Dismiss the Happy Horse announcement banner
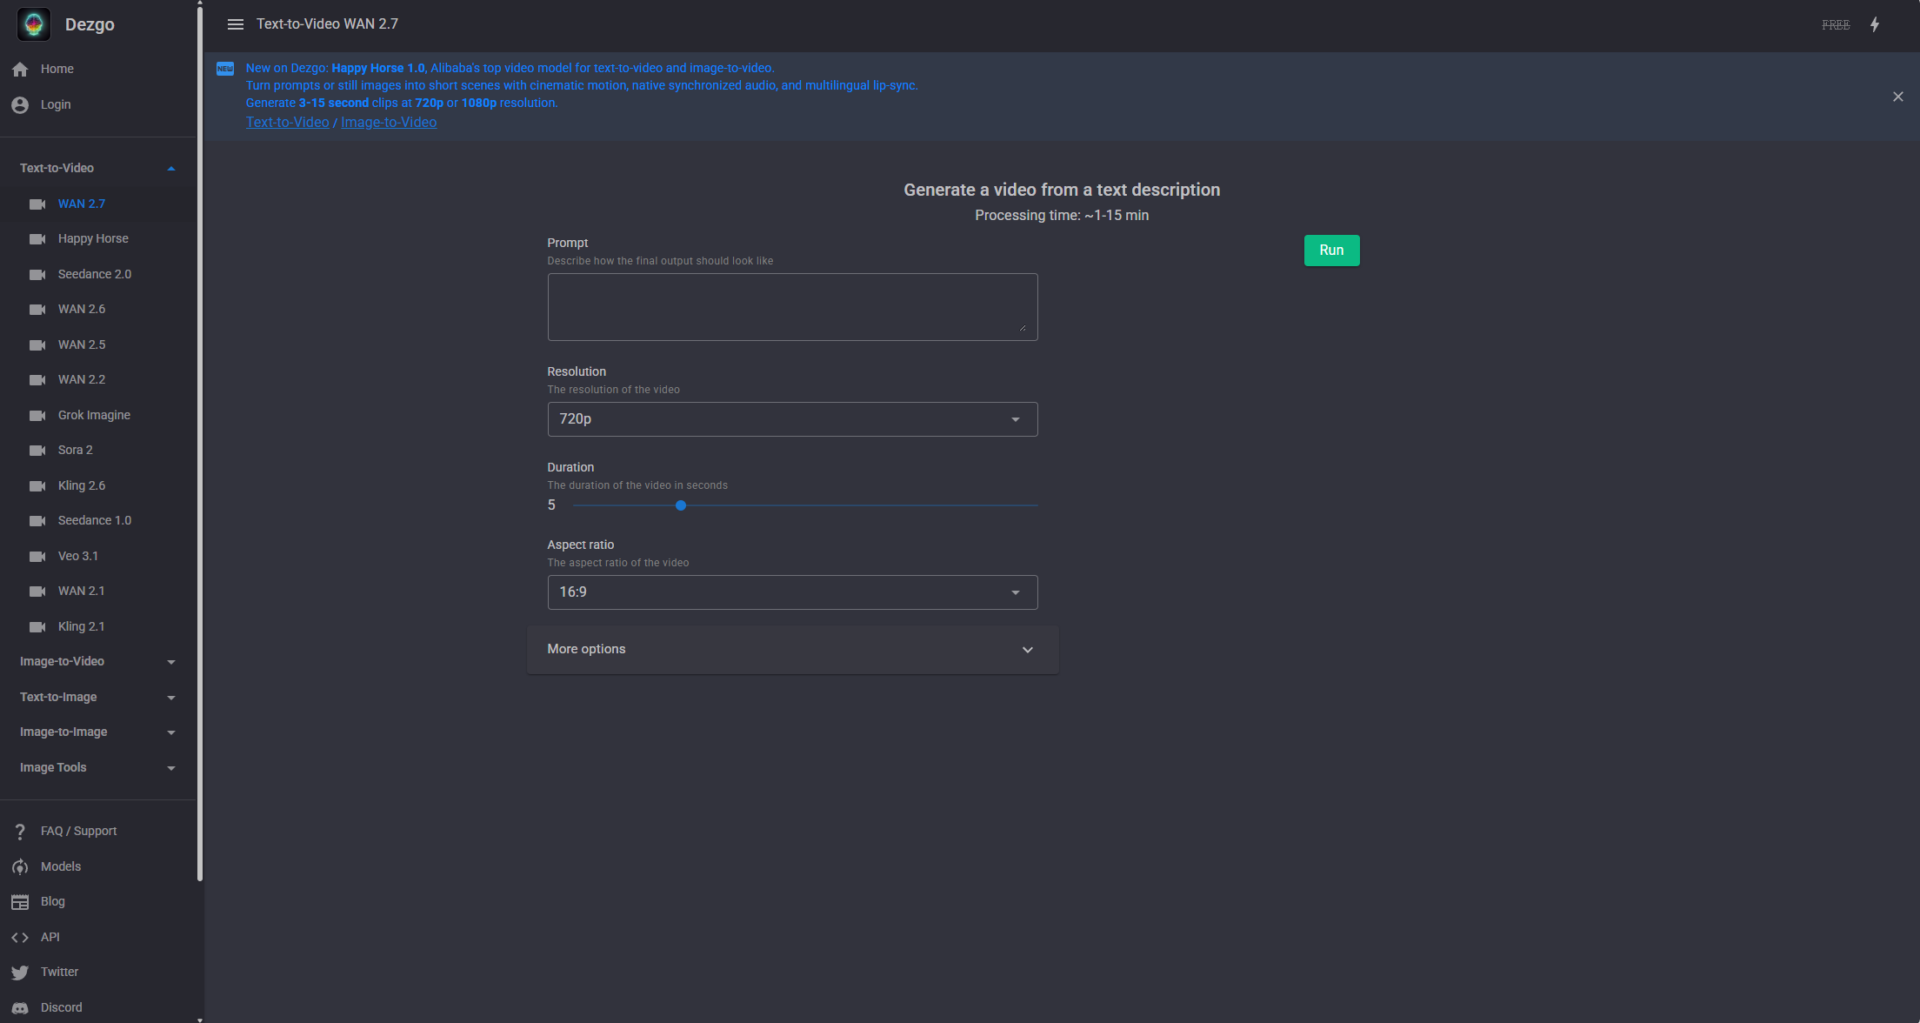Viewport: 1920px width, 1023px height. click(1898, 97)
